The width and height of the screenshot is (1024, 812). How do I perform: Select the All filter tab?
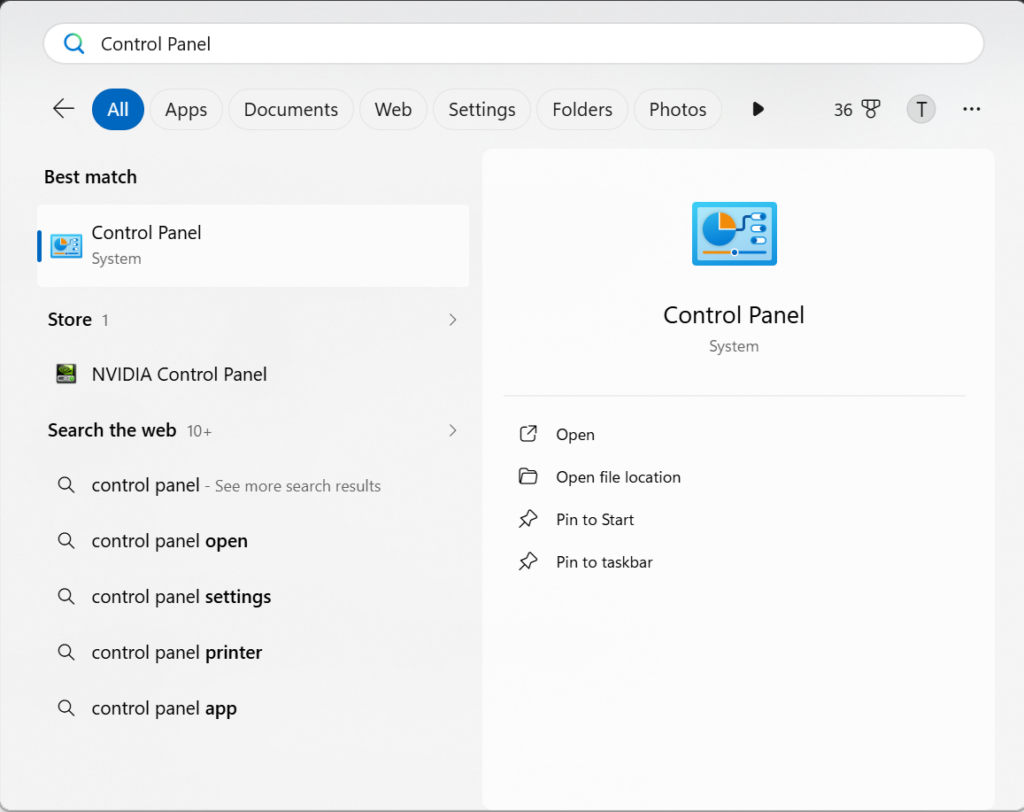(118, 109)
